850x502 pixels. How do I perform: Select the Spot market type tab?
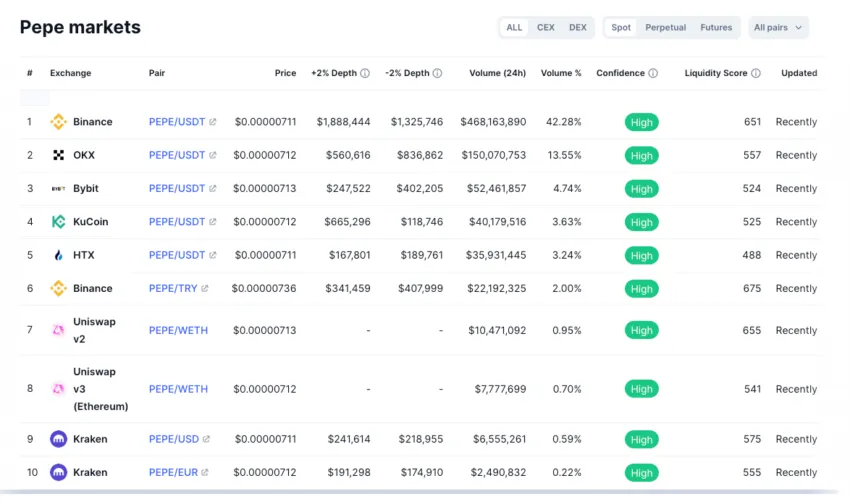coord(621,28)
